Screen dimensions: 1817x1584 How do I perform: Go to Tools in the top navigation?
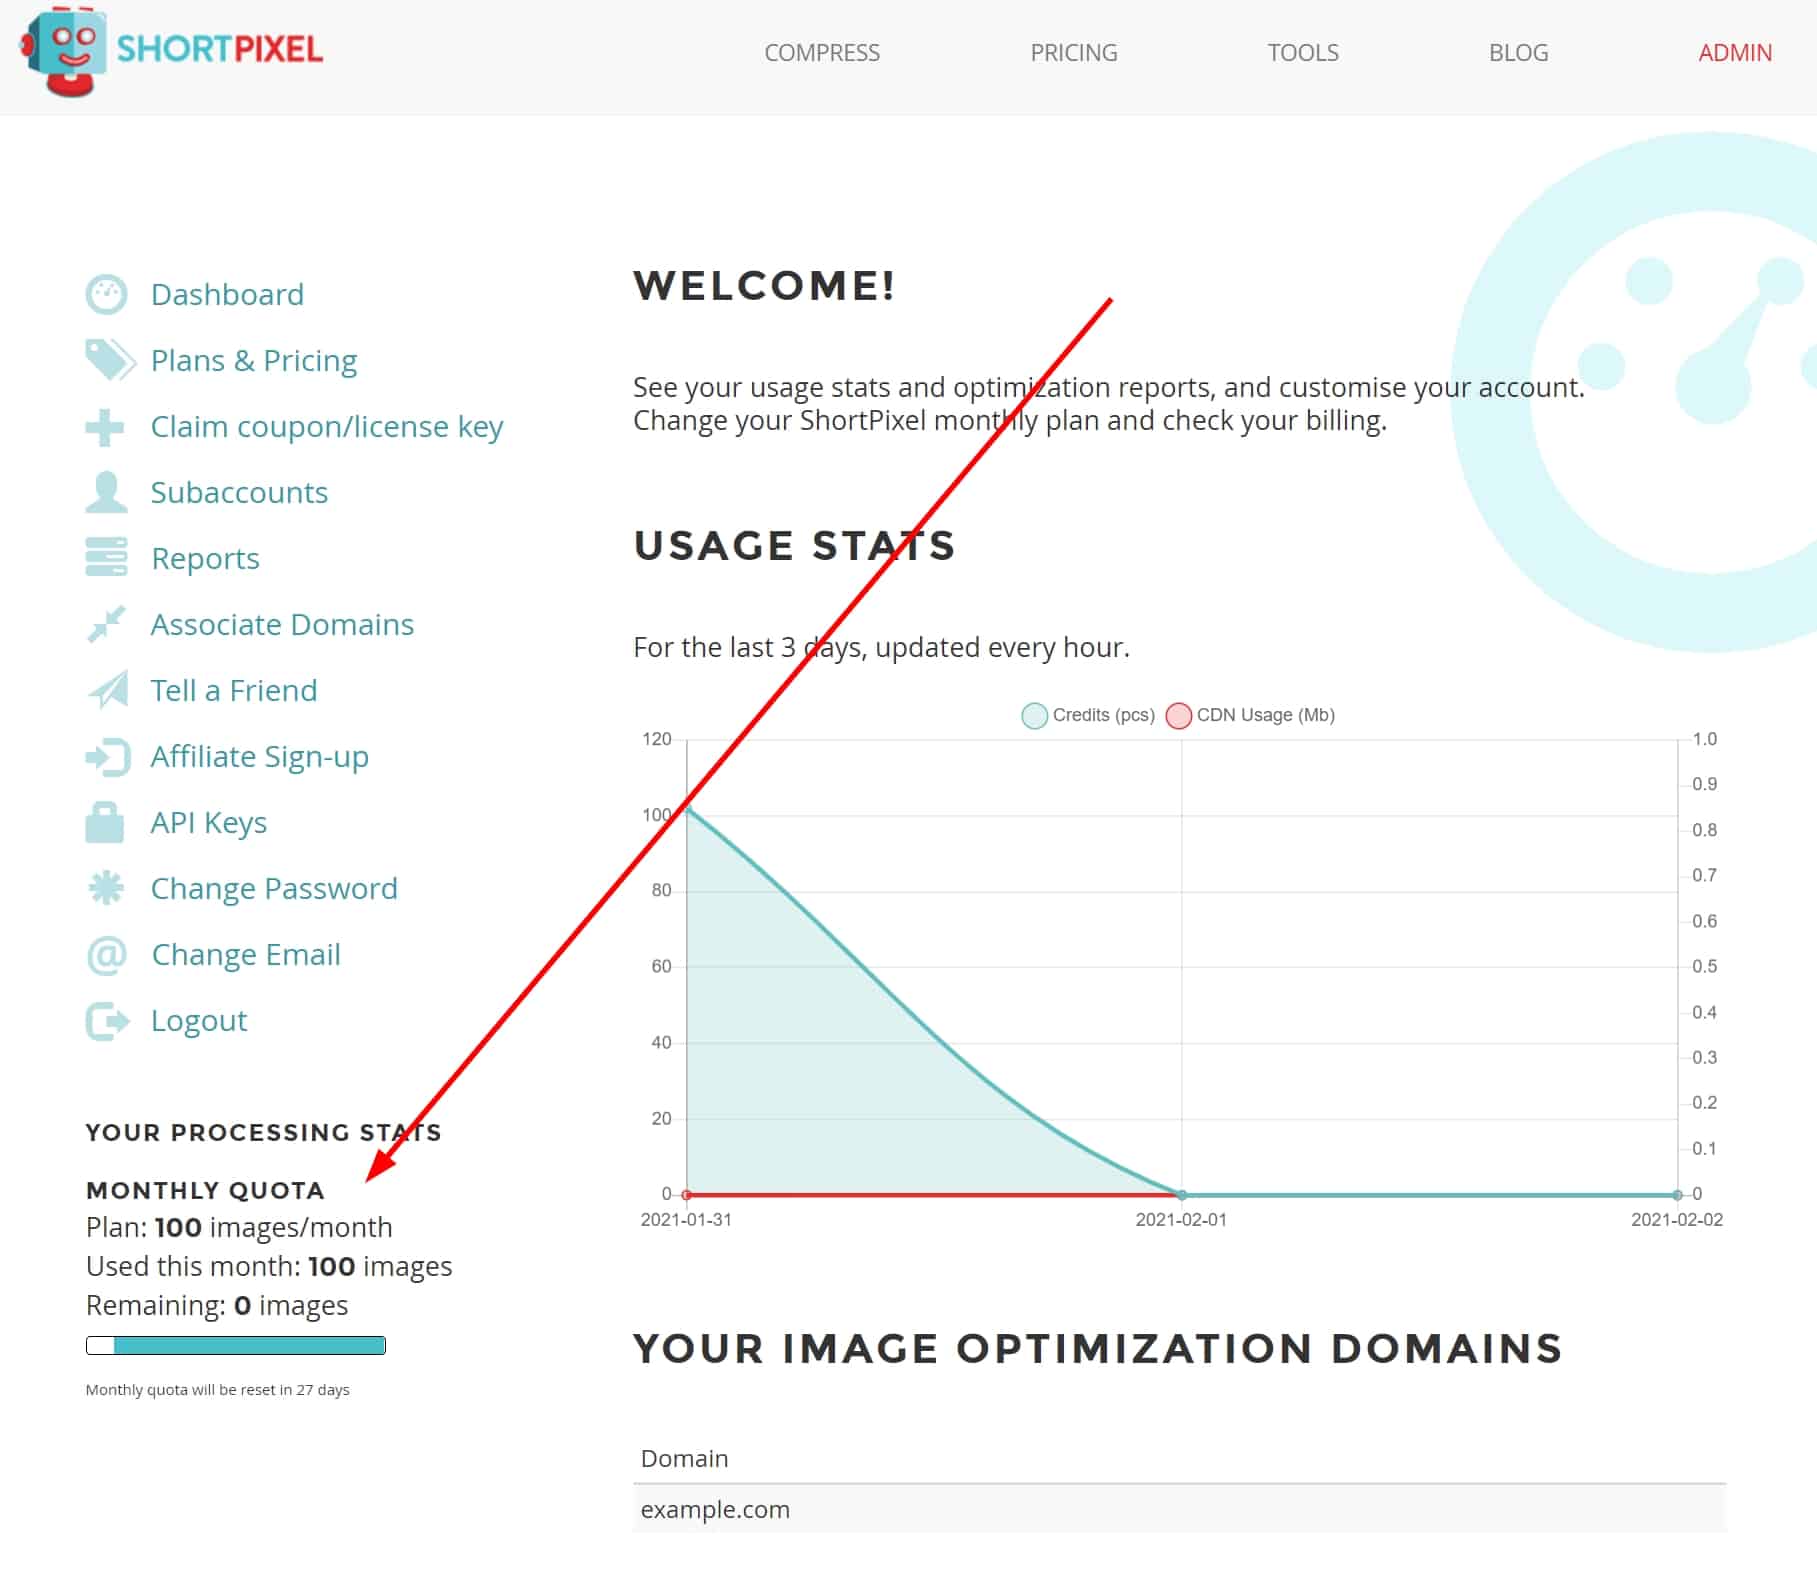tap(1303, 53)
